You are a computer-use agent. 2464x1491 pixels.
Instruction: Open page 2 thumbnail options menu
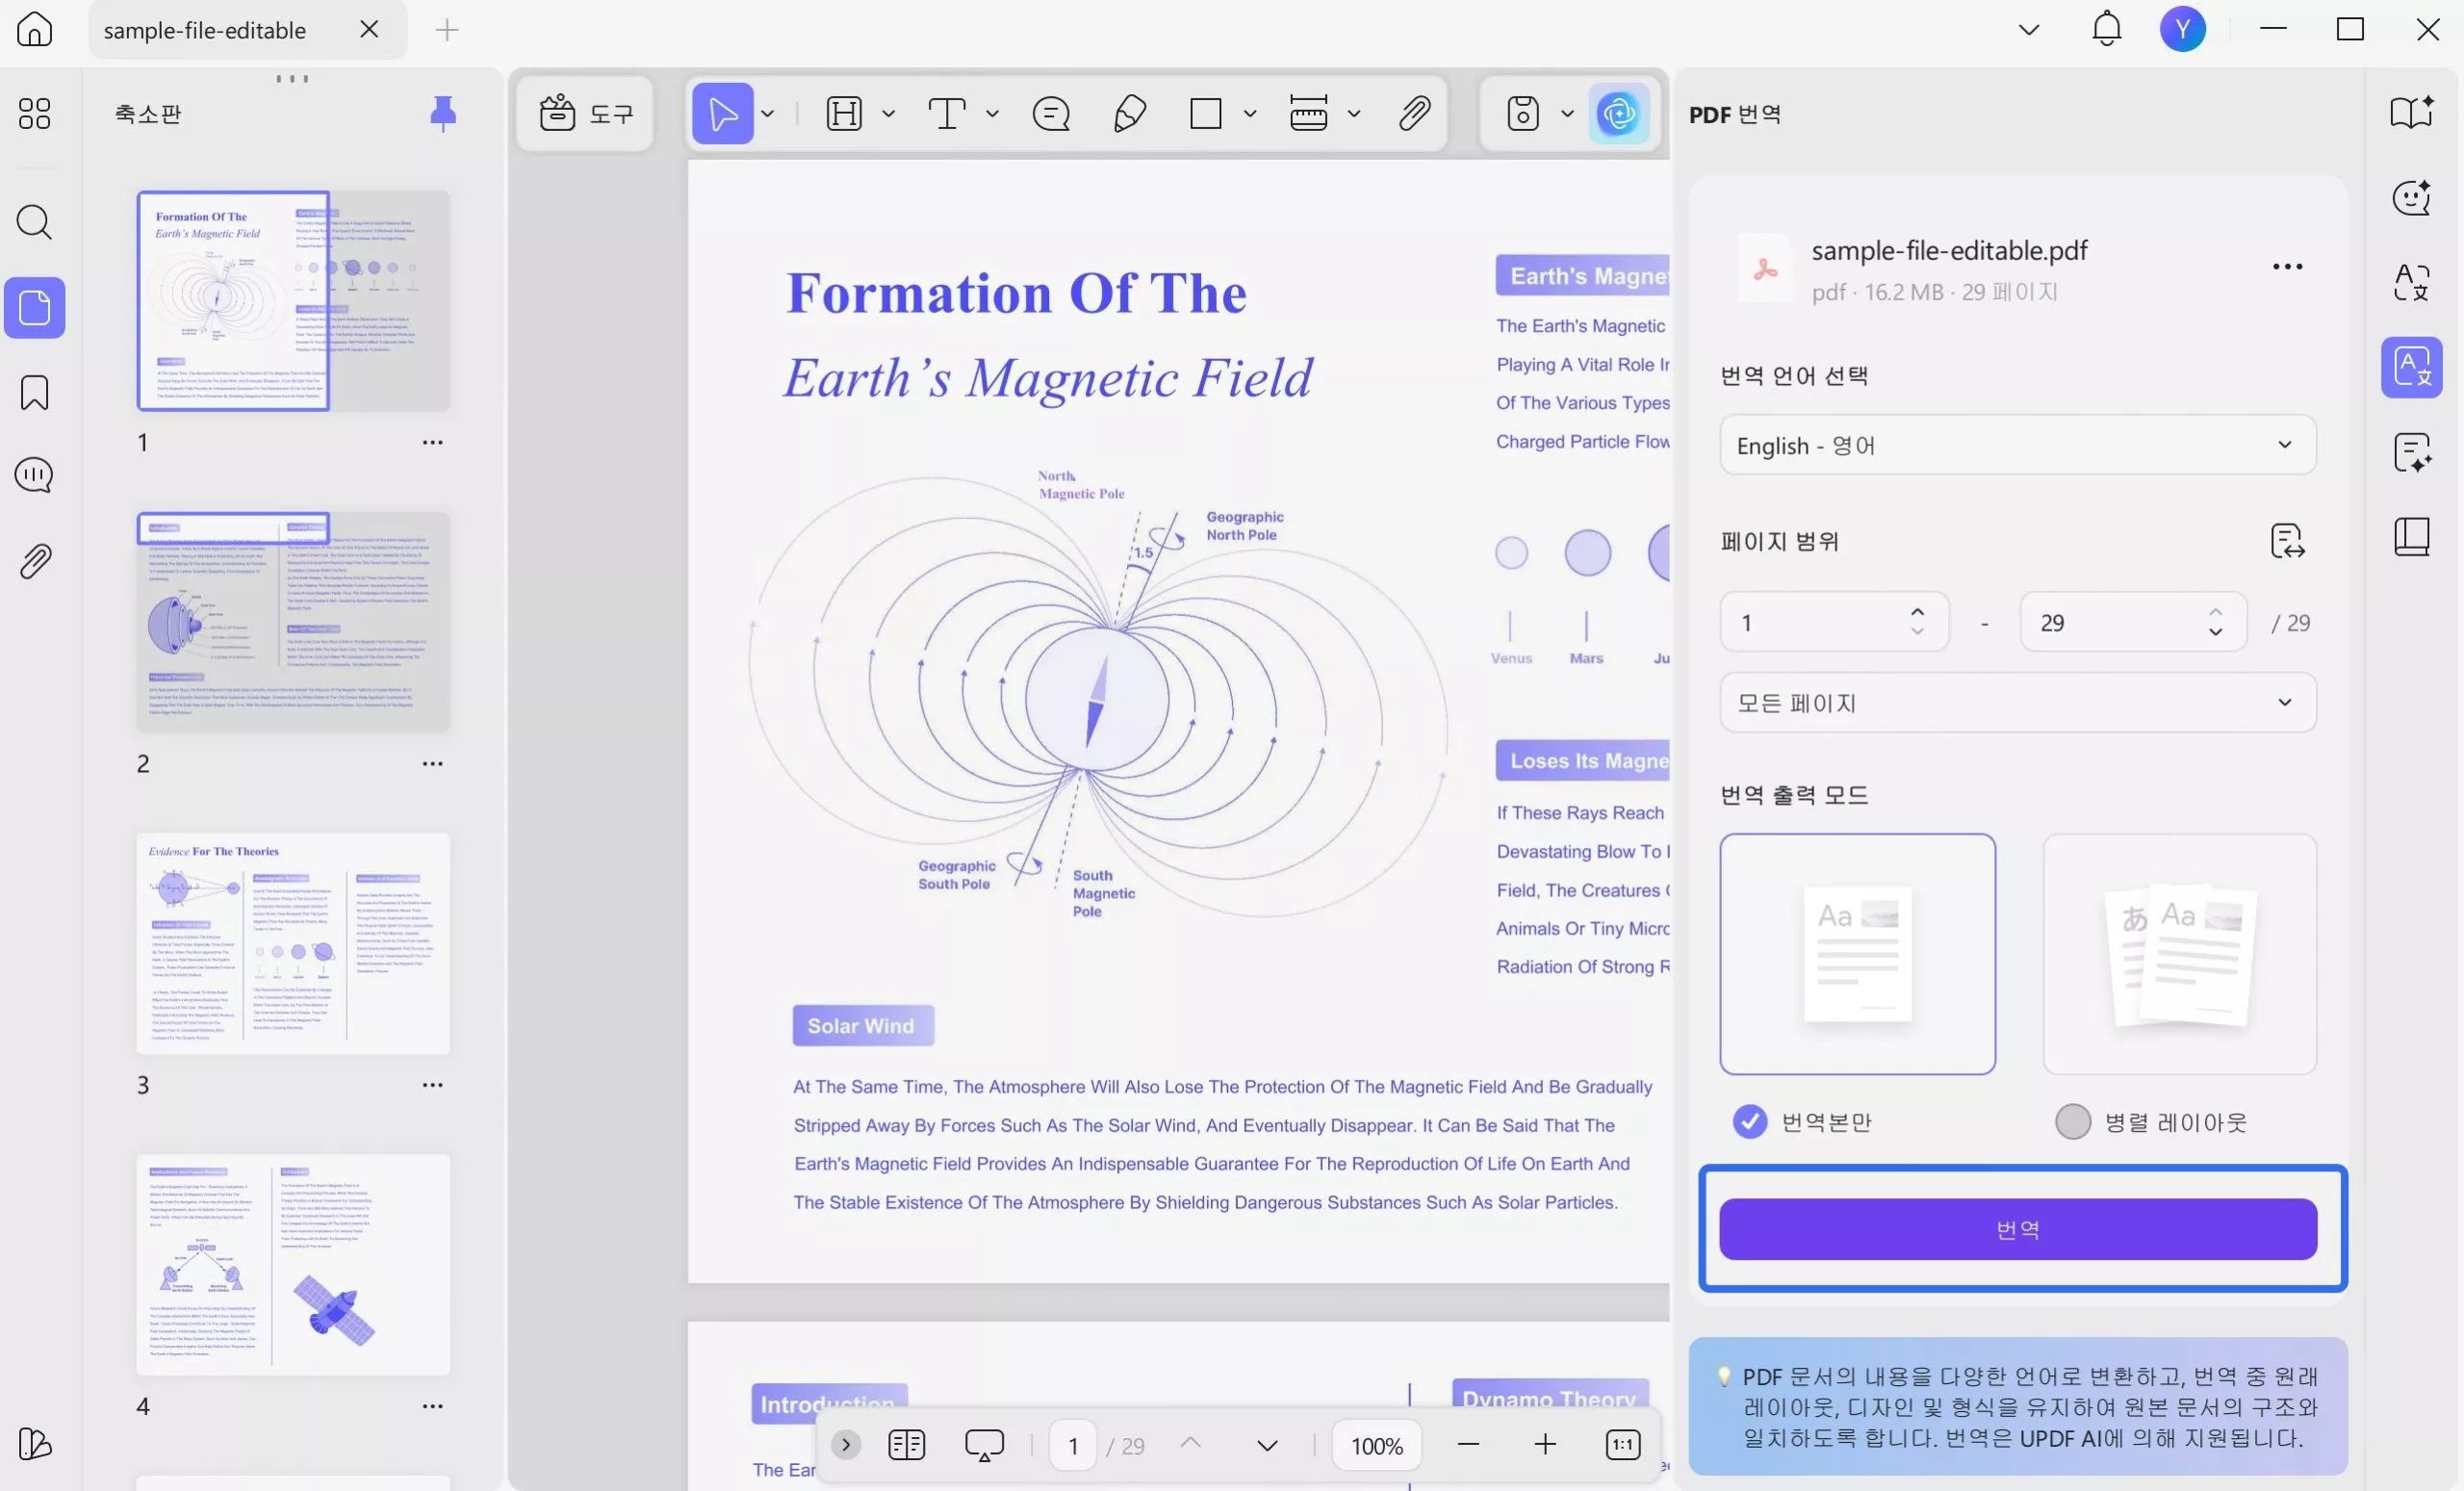point(432,763)
